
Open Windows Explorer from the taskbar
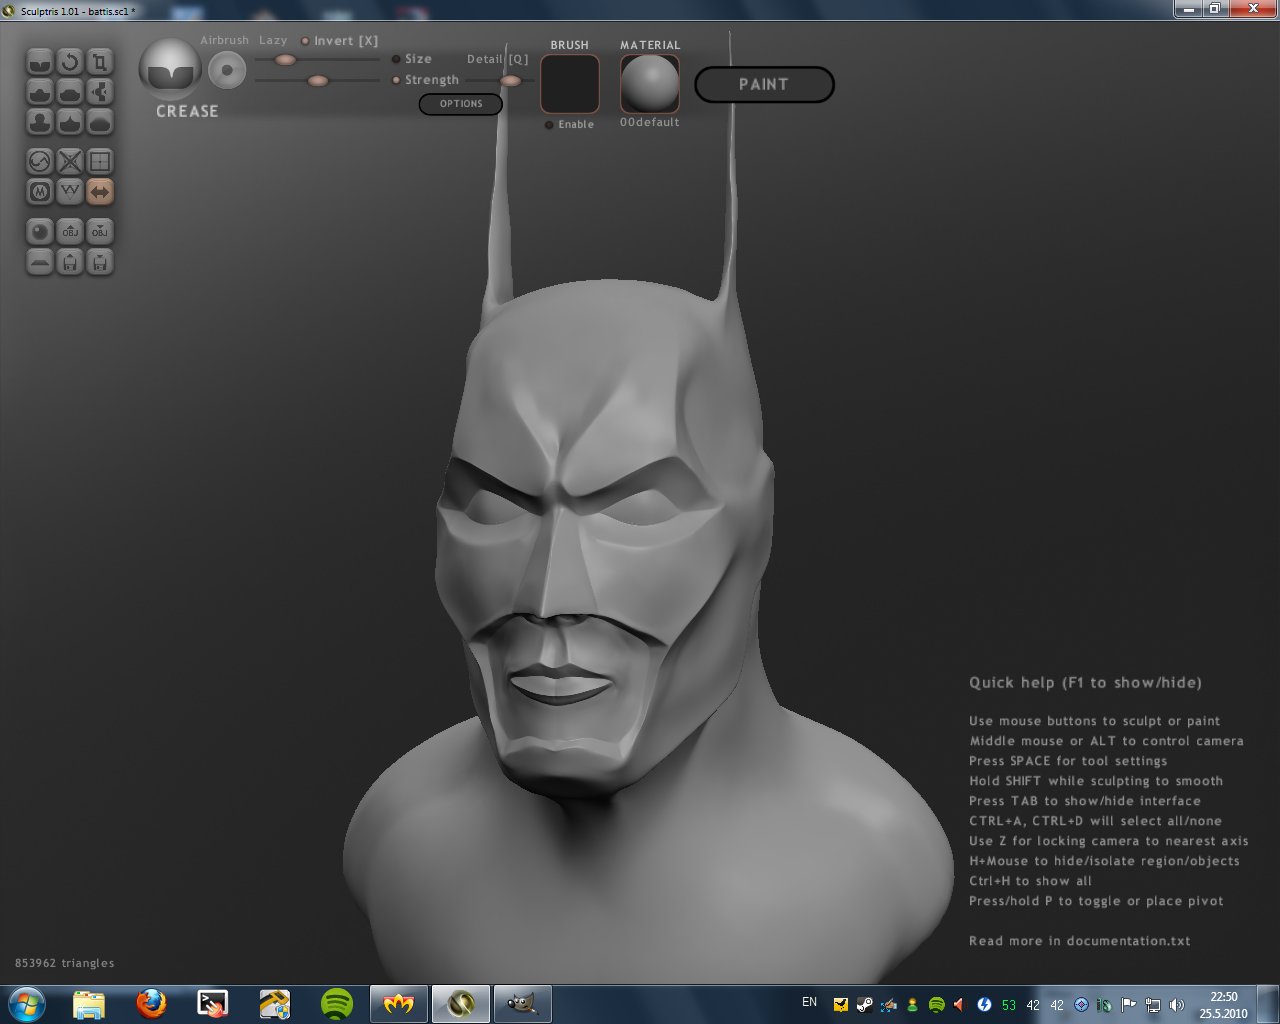pos(89,1003)
